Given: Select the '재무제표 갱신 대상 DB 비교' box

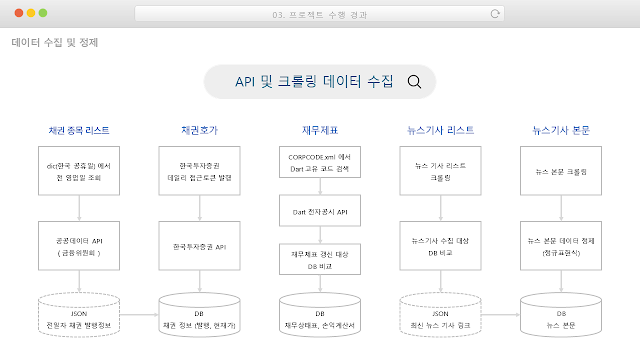Looking at the screenshot, I should (320, 259).
